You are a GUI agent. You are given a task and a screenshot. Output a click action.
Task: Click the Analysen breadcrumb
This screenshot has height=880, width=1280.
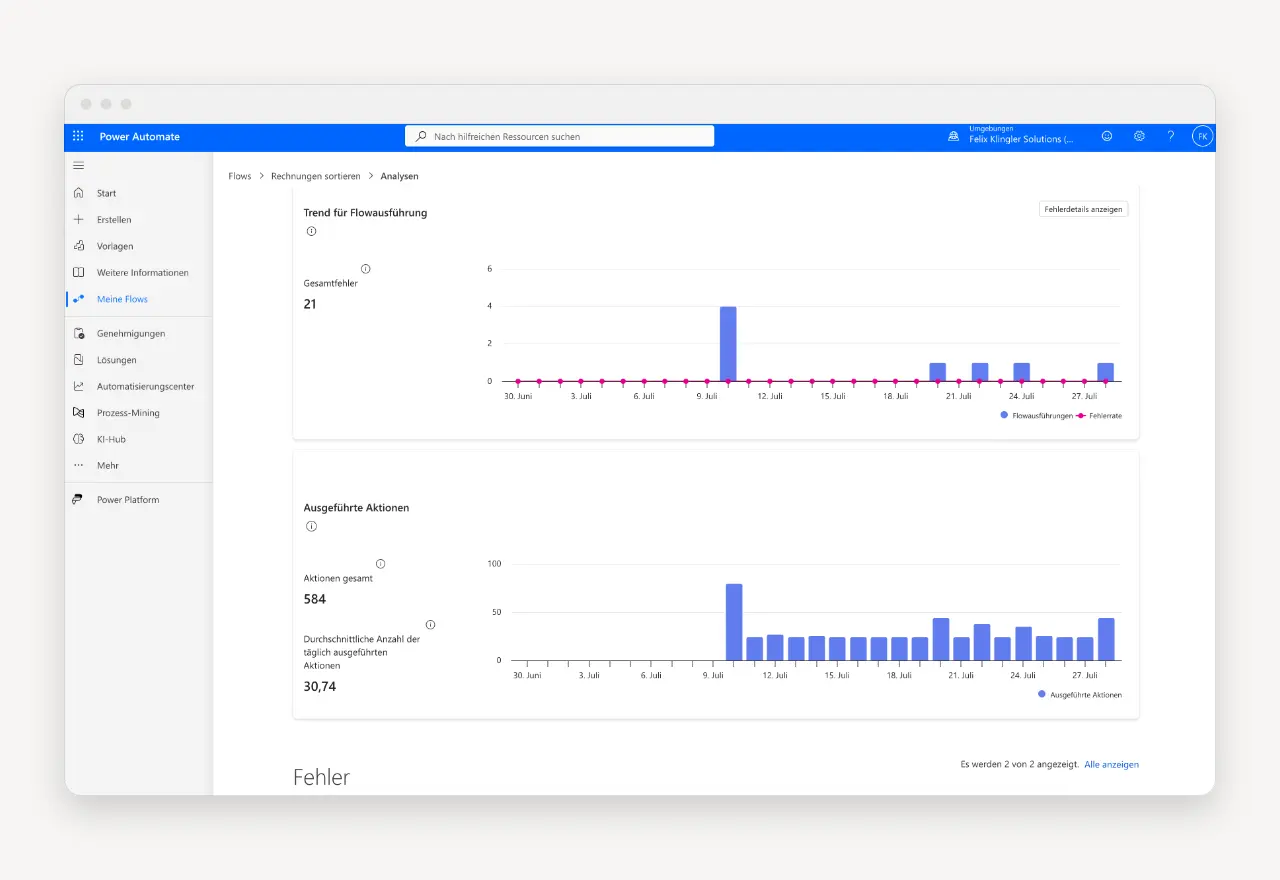pyautogui.click(x=400, y=176)
